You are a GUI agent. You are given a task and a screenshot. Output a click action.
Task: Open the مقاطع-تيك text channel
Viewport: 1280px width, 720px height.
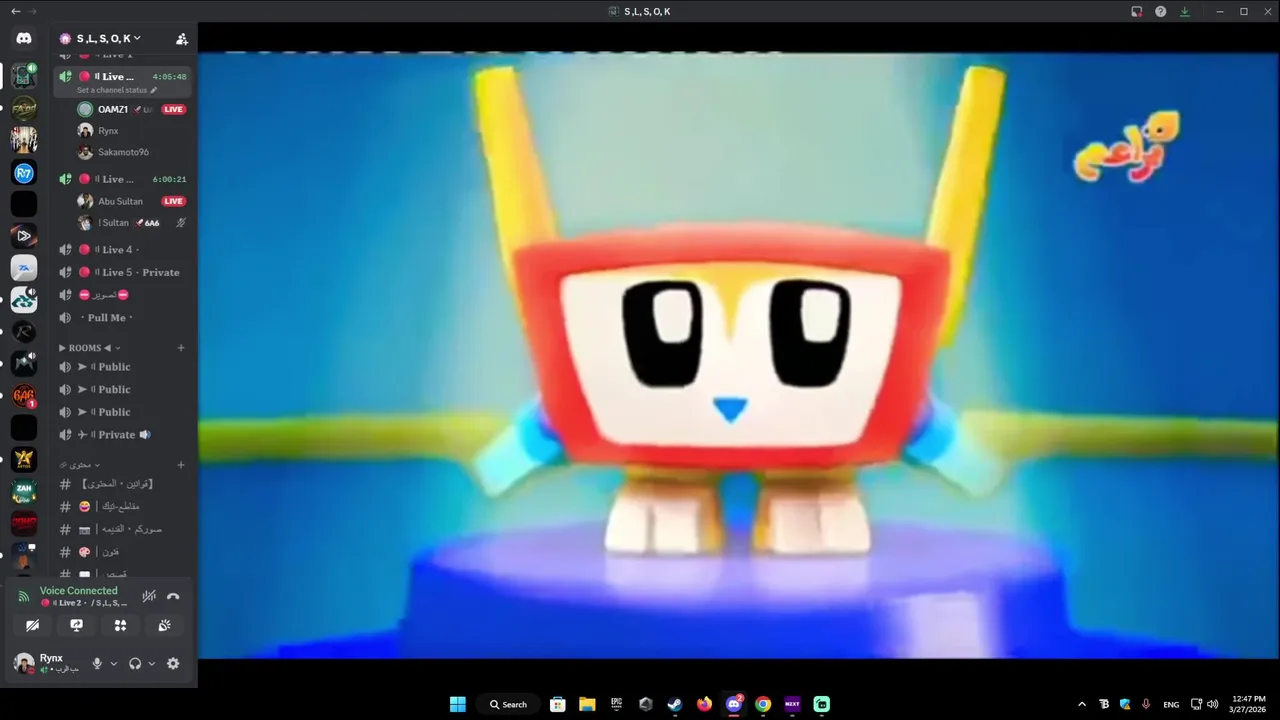pos(122,506)
